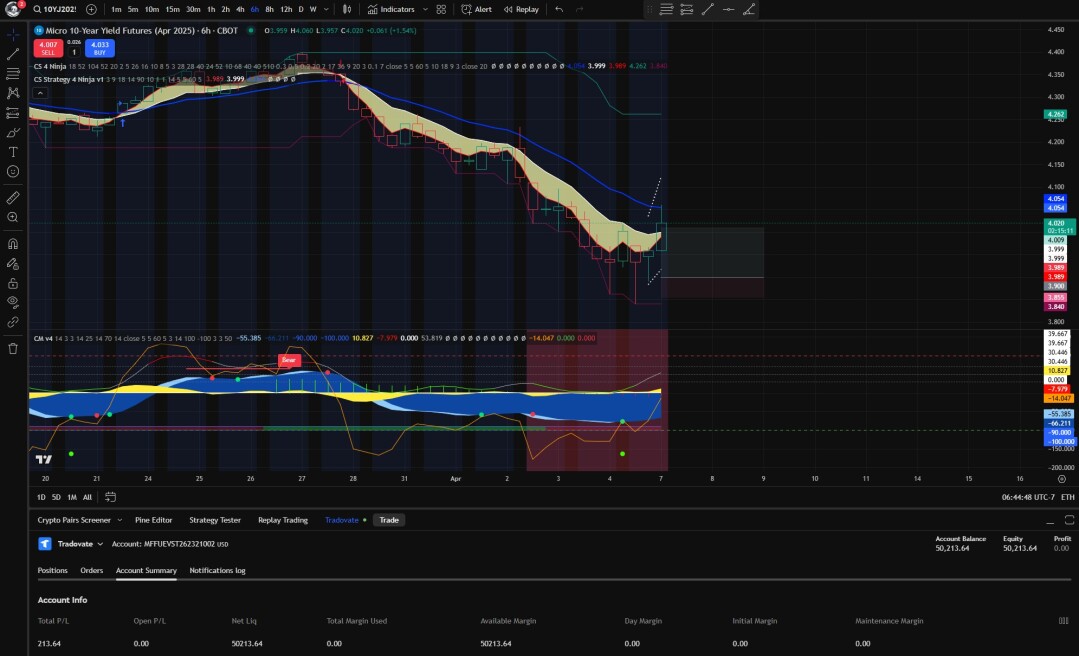The width and height of the screenshot is (1079, 656).
Task: Open forecasting and measurement tools
Action: pos(13,113)
